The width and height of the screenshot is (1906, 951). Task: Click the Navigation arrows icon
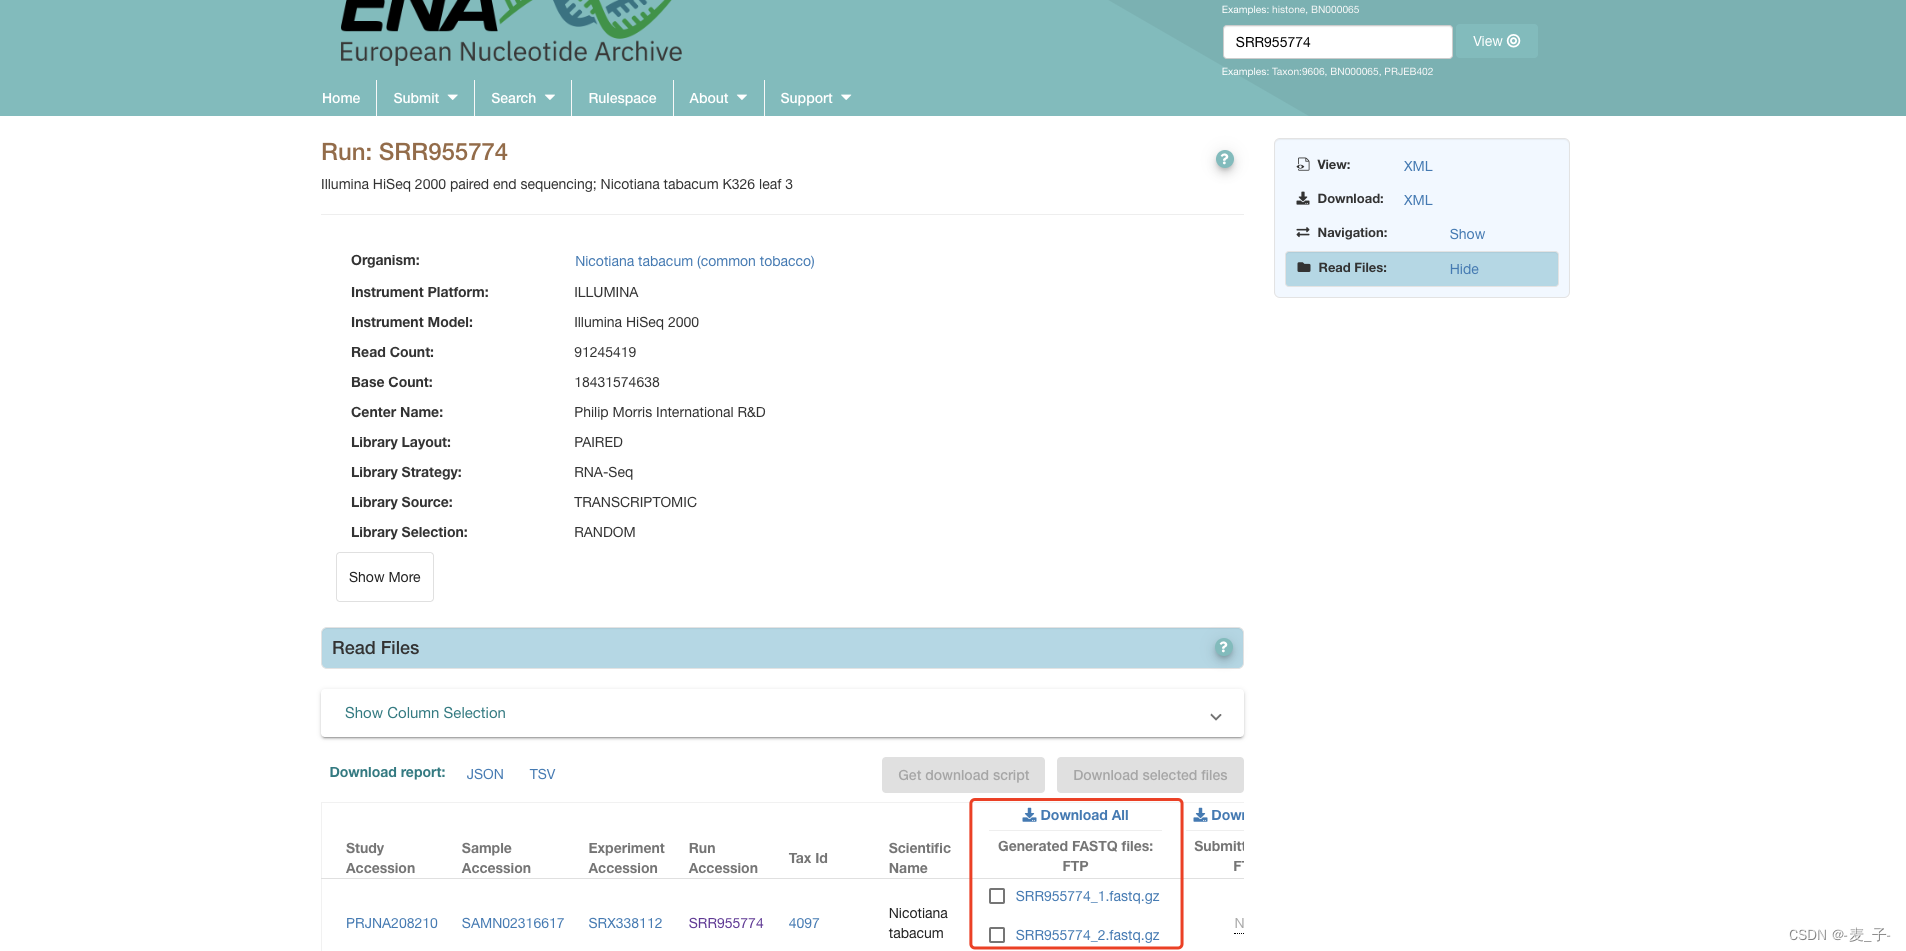pos(1303,232)
